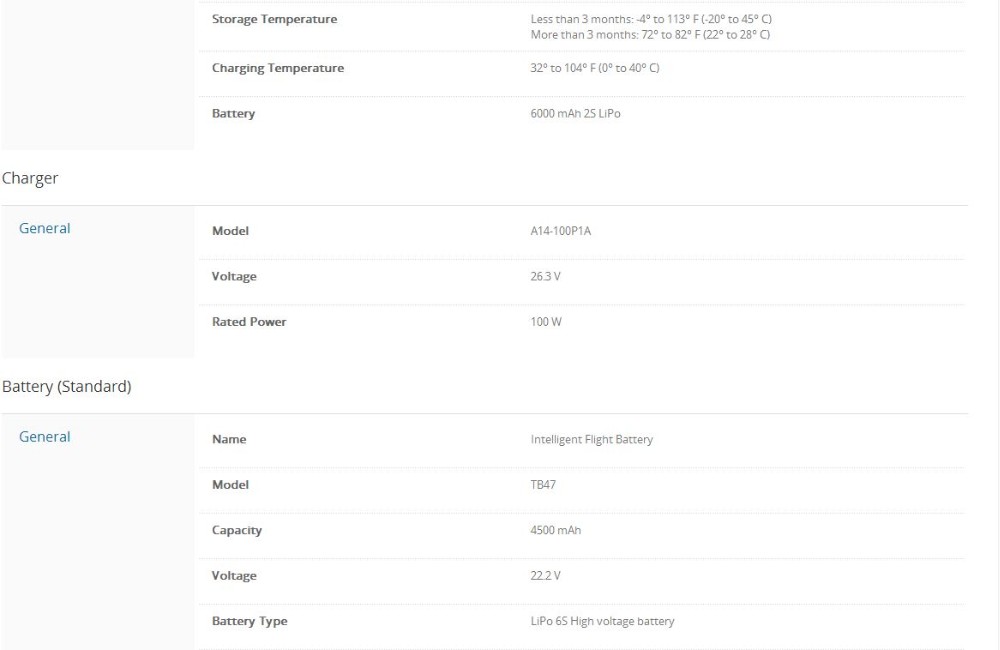Click the 4500 mAh capacity value
This screenshot has height=650, width=1000.
[x=555, y=530]
